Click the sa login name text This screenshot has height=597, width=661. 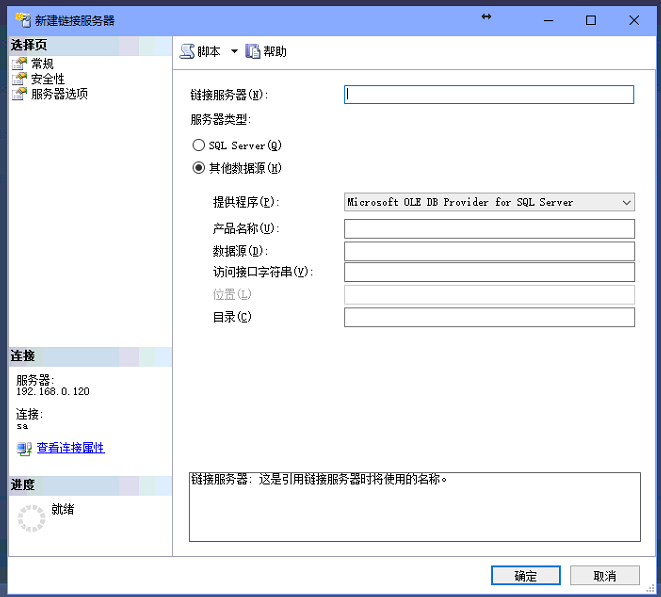[x=22, y=426]
